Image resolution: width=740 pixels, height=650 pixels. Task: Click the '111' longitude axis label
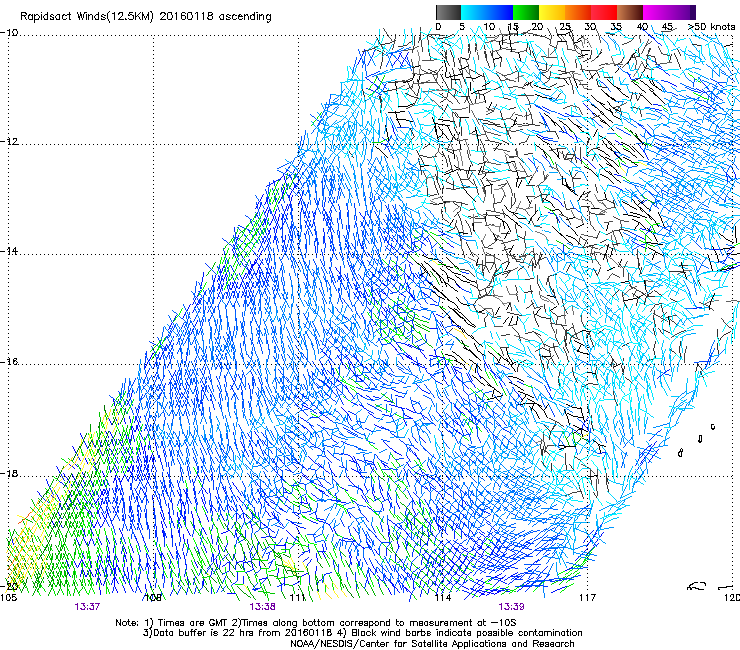297,598
